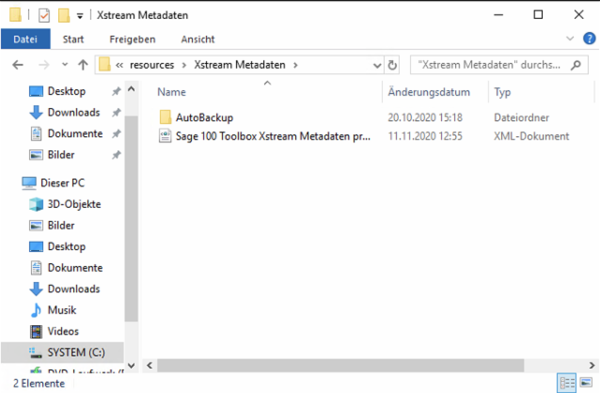This screenshot has width=600, height=393.
Task: Select Sage 100 Toolbox Xstream Metadaten file name
Action: 273,136
